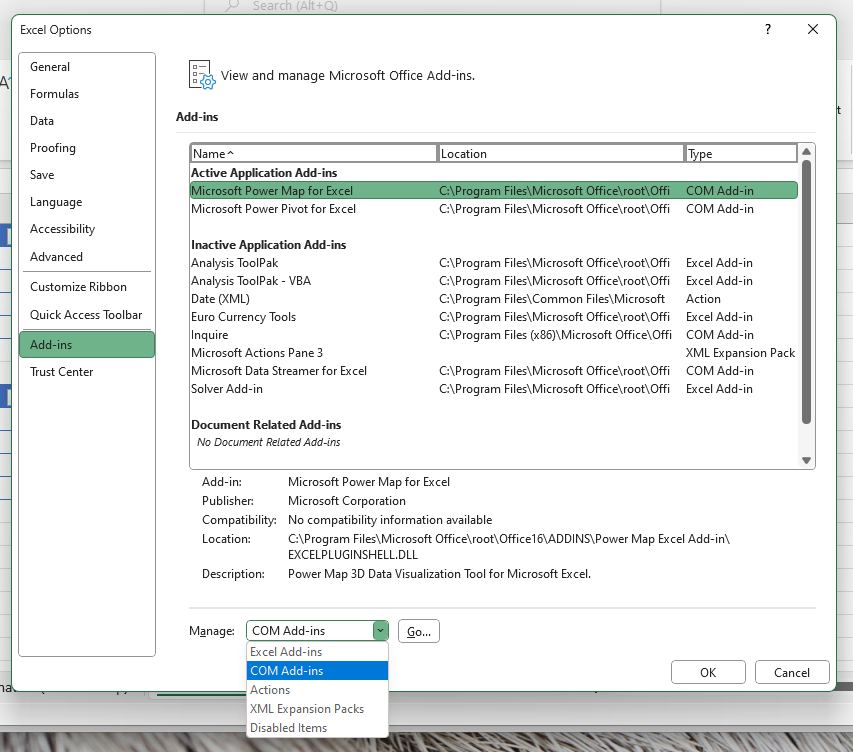
Task: Choose COM Add-ins from Manage list
Action: coord(317,671)
